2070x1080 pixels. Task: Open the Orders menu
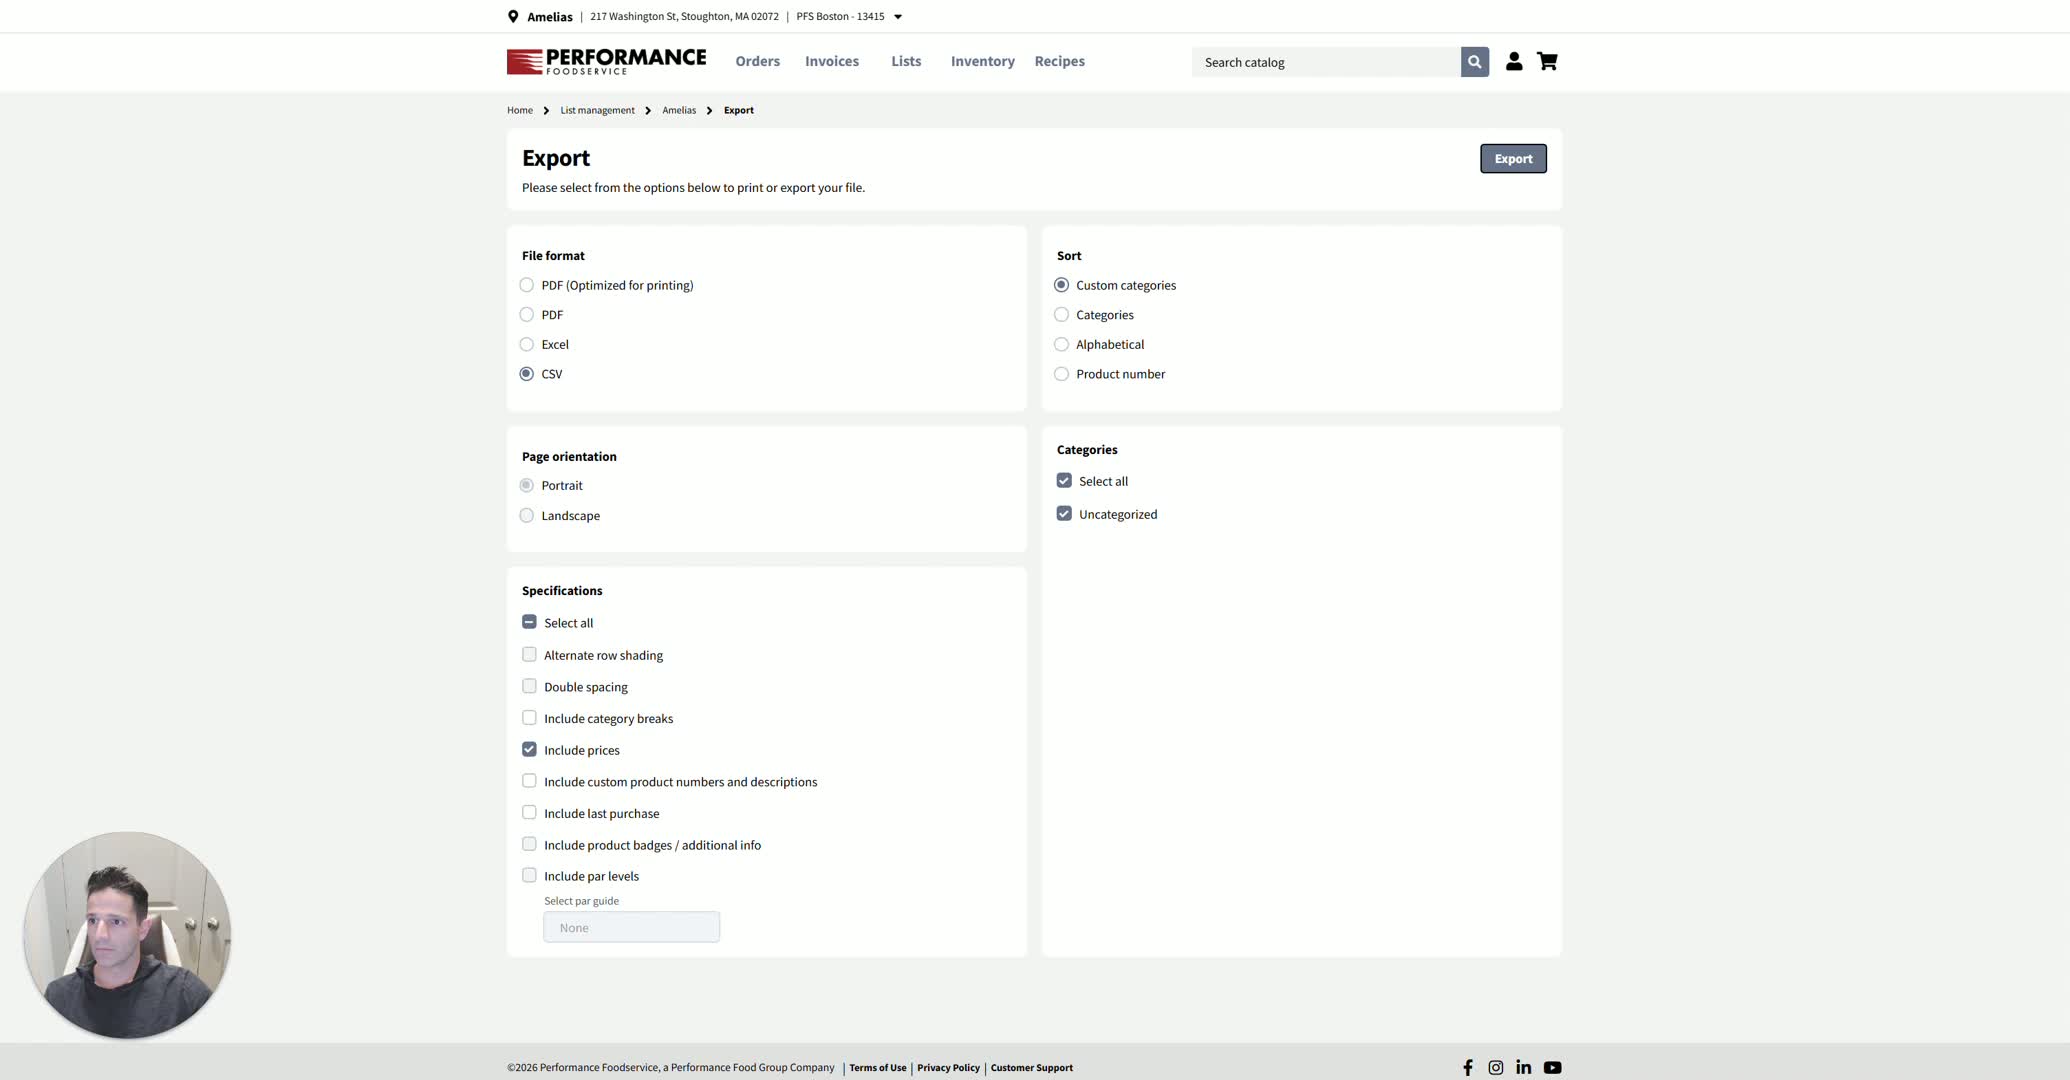(757, 62)
